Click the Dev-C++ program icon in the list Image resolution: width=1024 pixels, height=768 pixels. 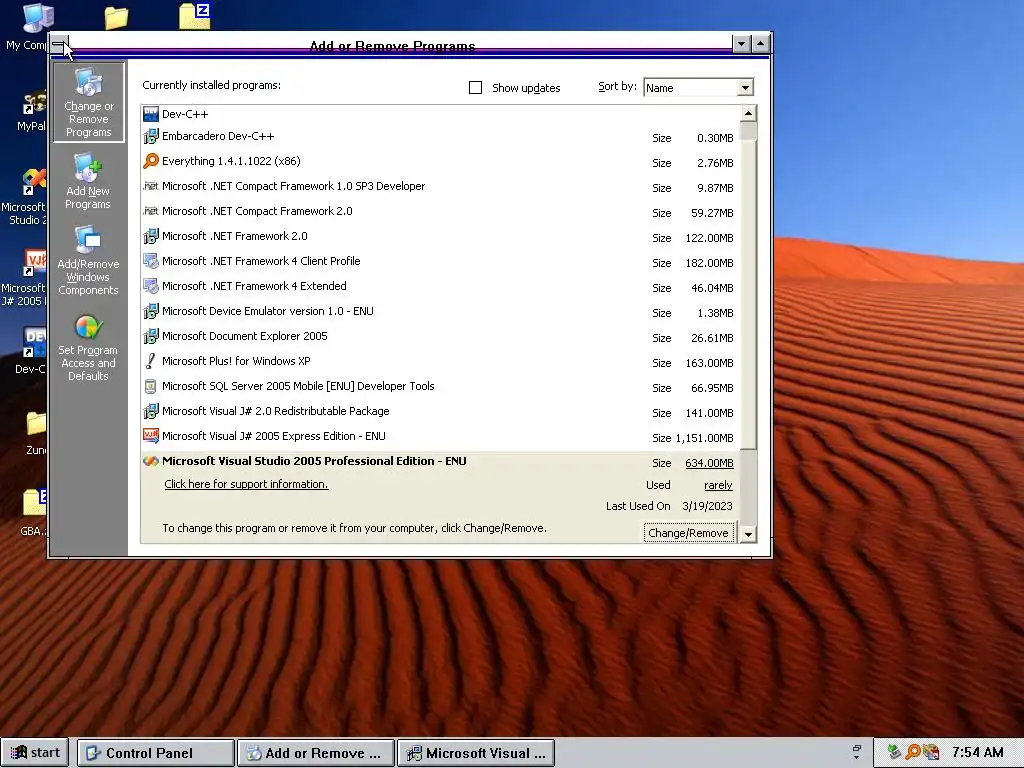151,114
